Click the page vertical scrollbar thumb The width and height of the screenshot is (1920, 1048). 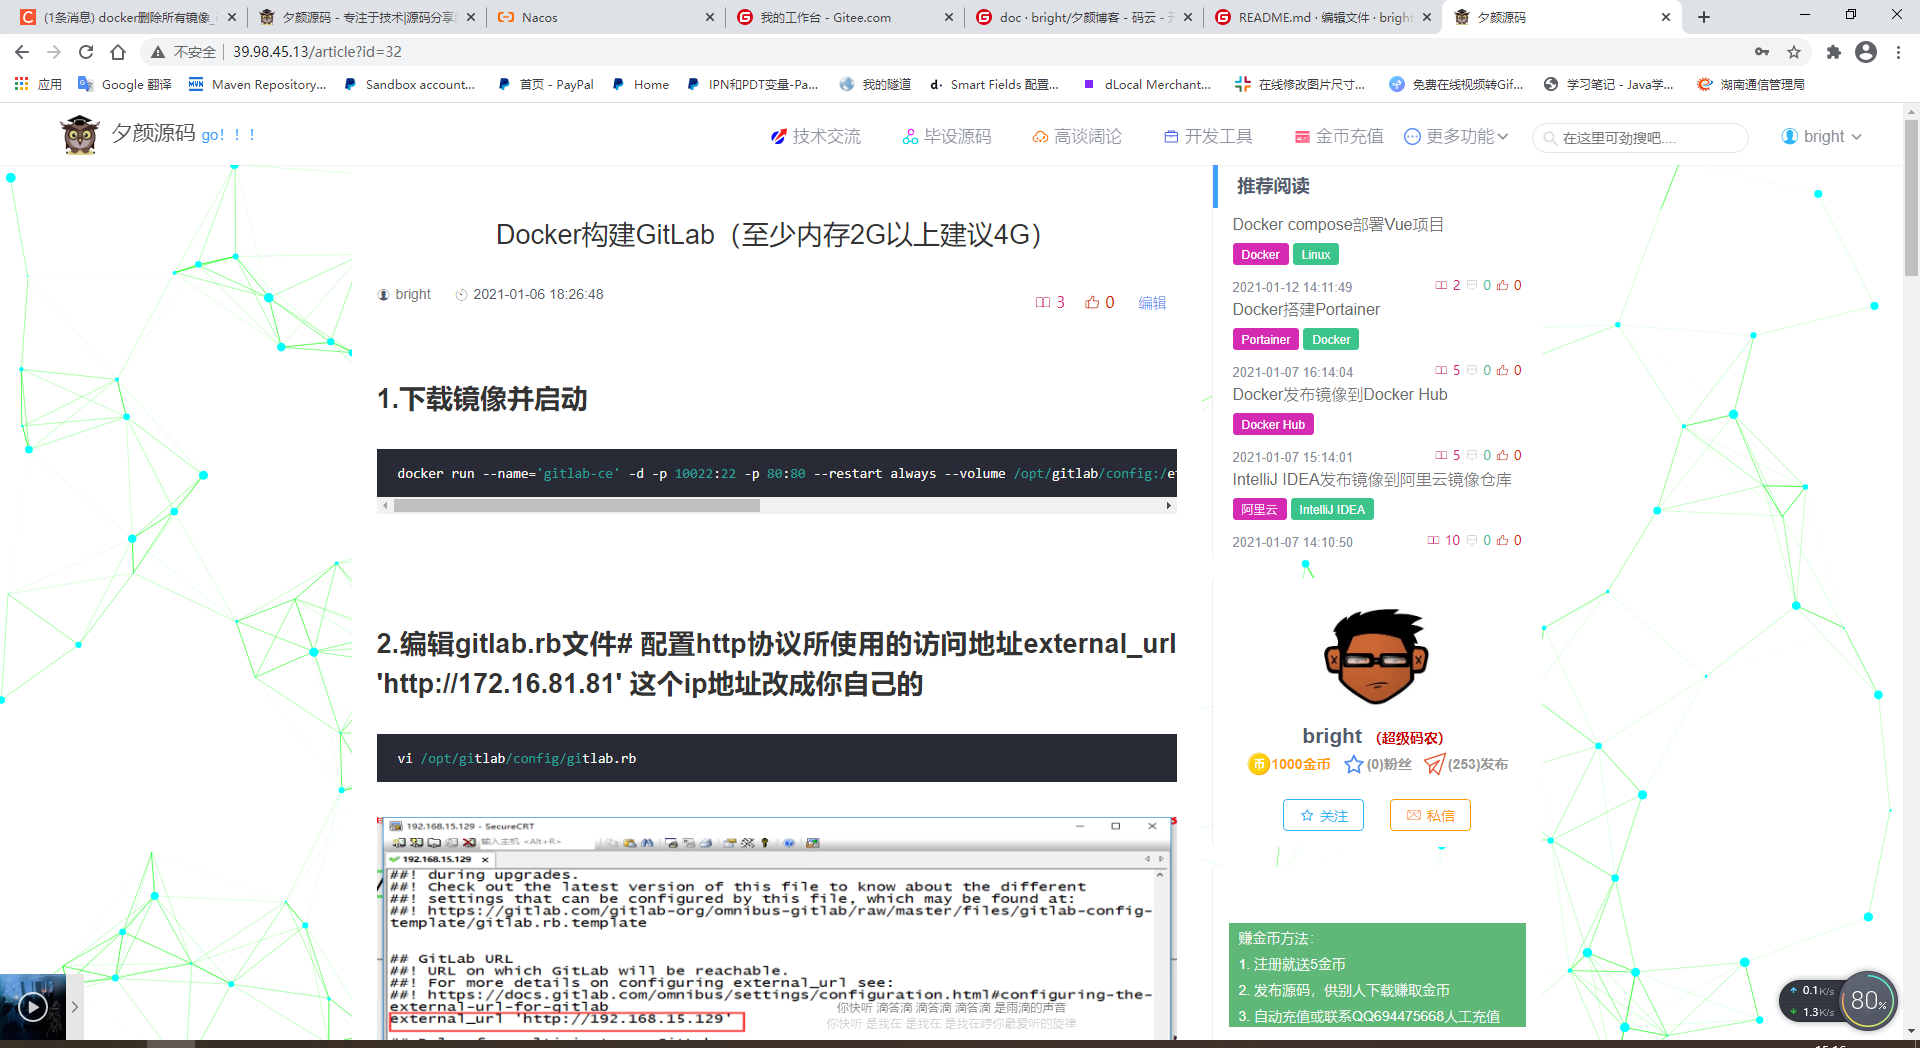point(1911,197)
